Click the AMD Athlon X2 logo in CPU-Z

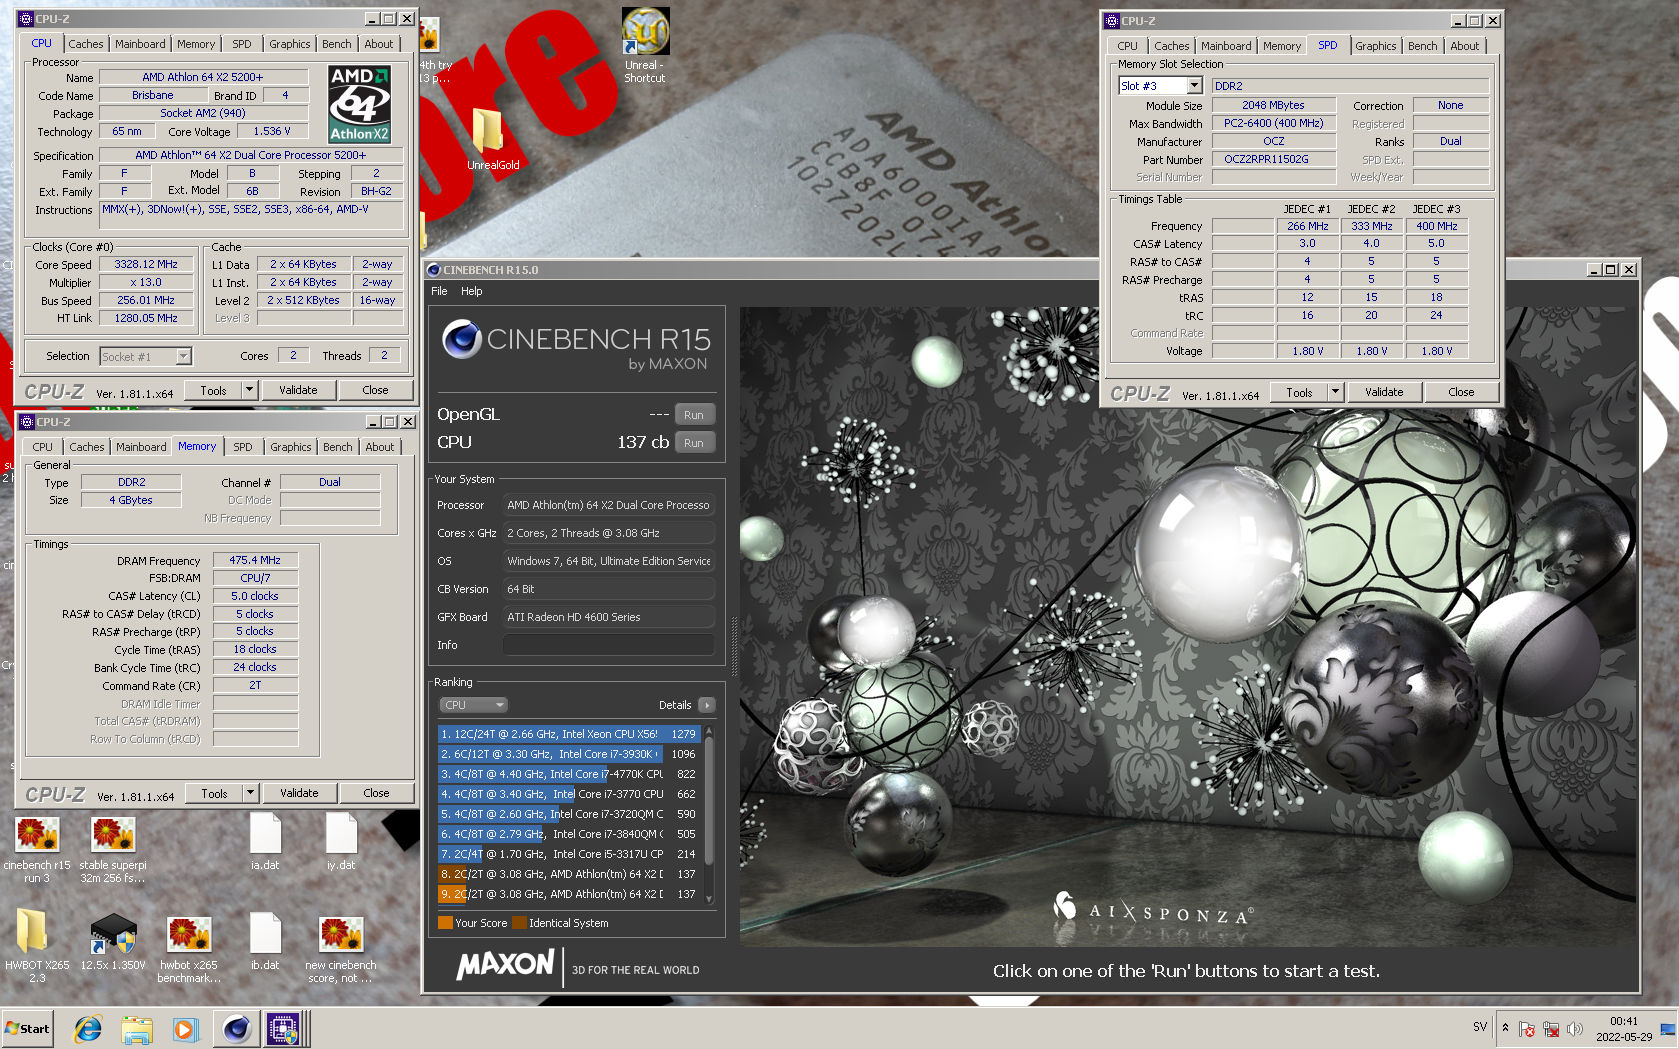[360, 104]
